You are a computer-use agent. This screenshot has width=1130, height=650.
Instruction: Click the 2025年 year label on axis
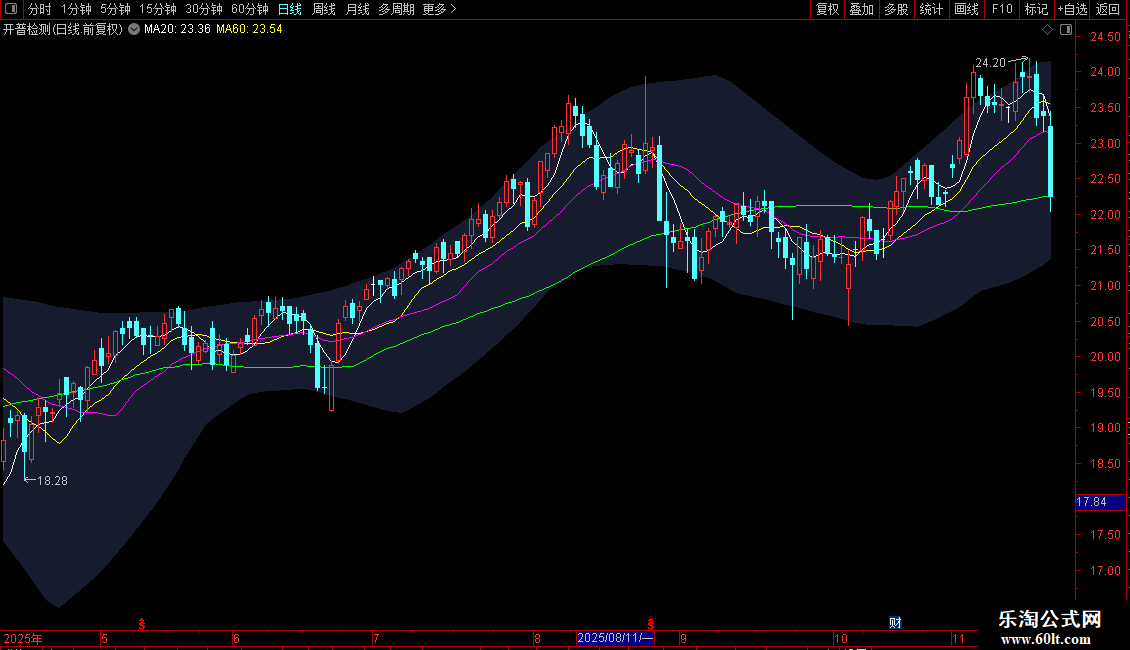pos(23,638)
